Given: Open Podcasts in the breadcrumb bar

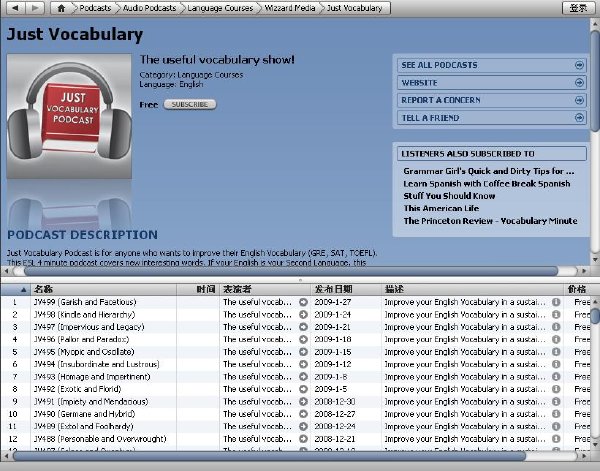Looking at the screenshot, I should (x=95, y=8).
